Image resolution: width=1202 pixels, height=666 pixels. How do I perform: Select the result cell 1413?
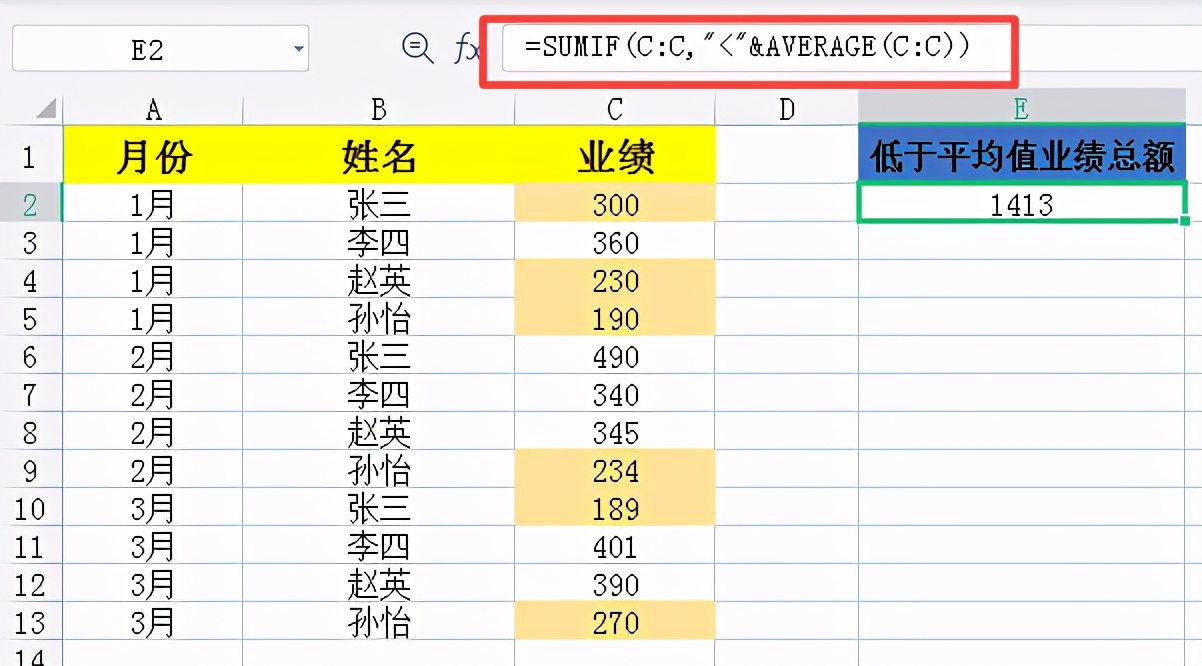point(1022,204)
